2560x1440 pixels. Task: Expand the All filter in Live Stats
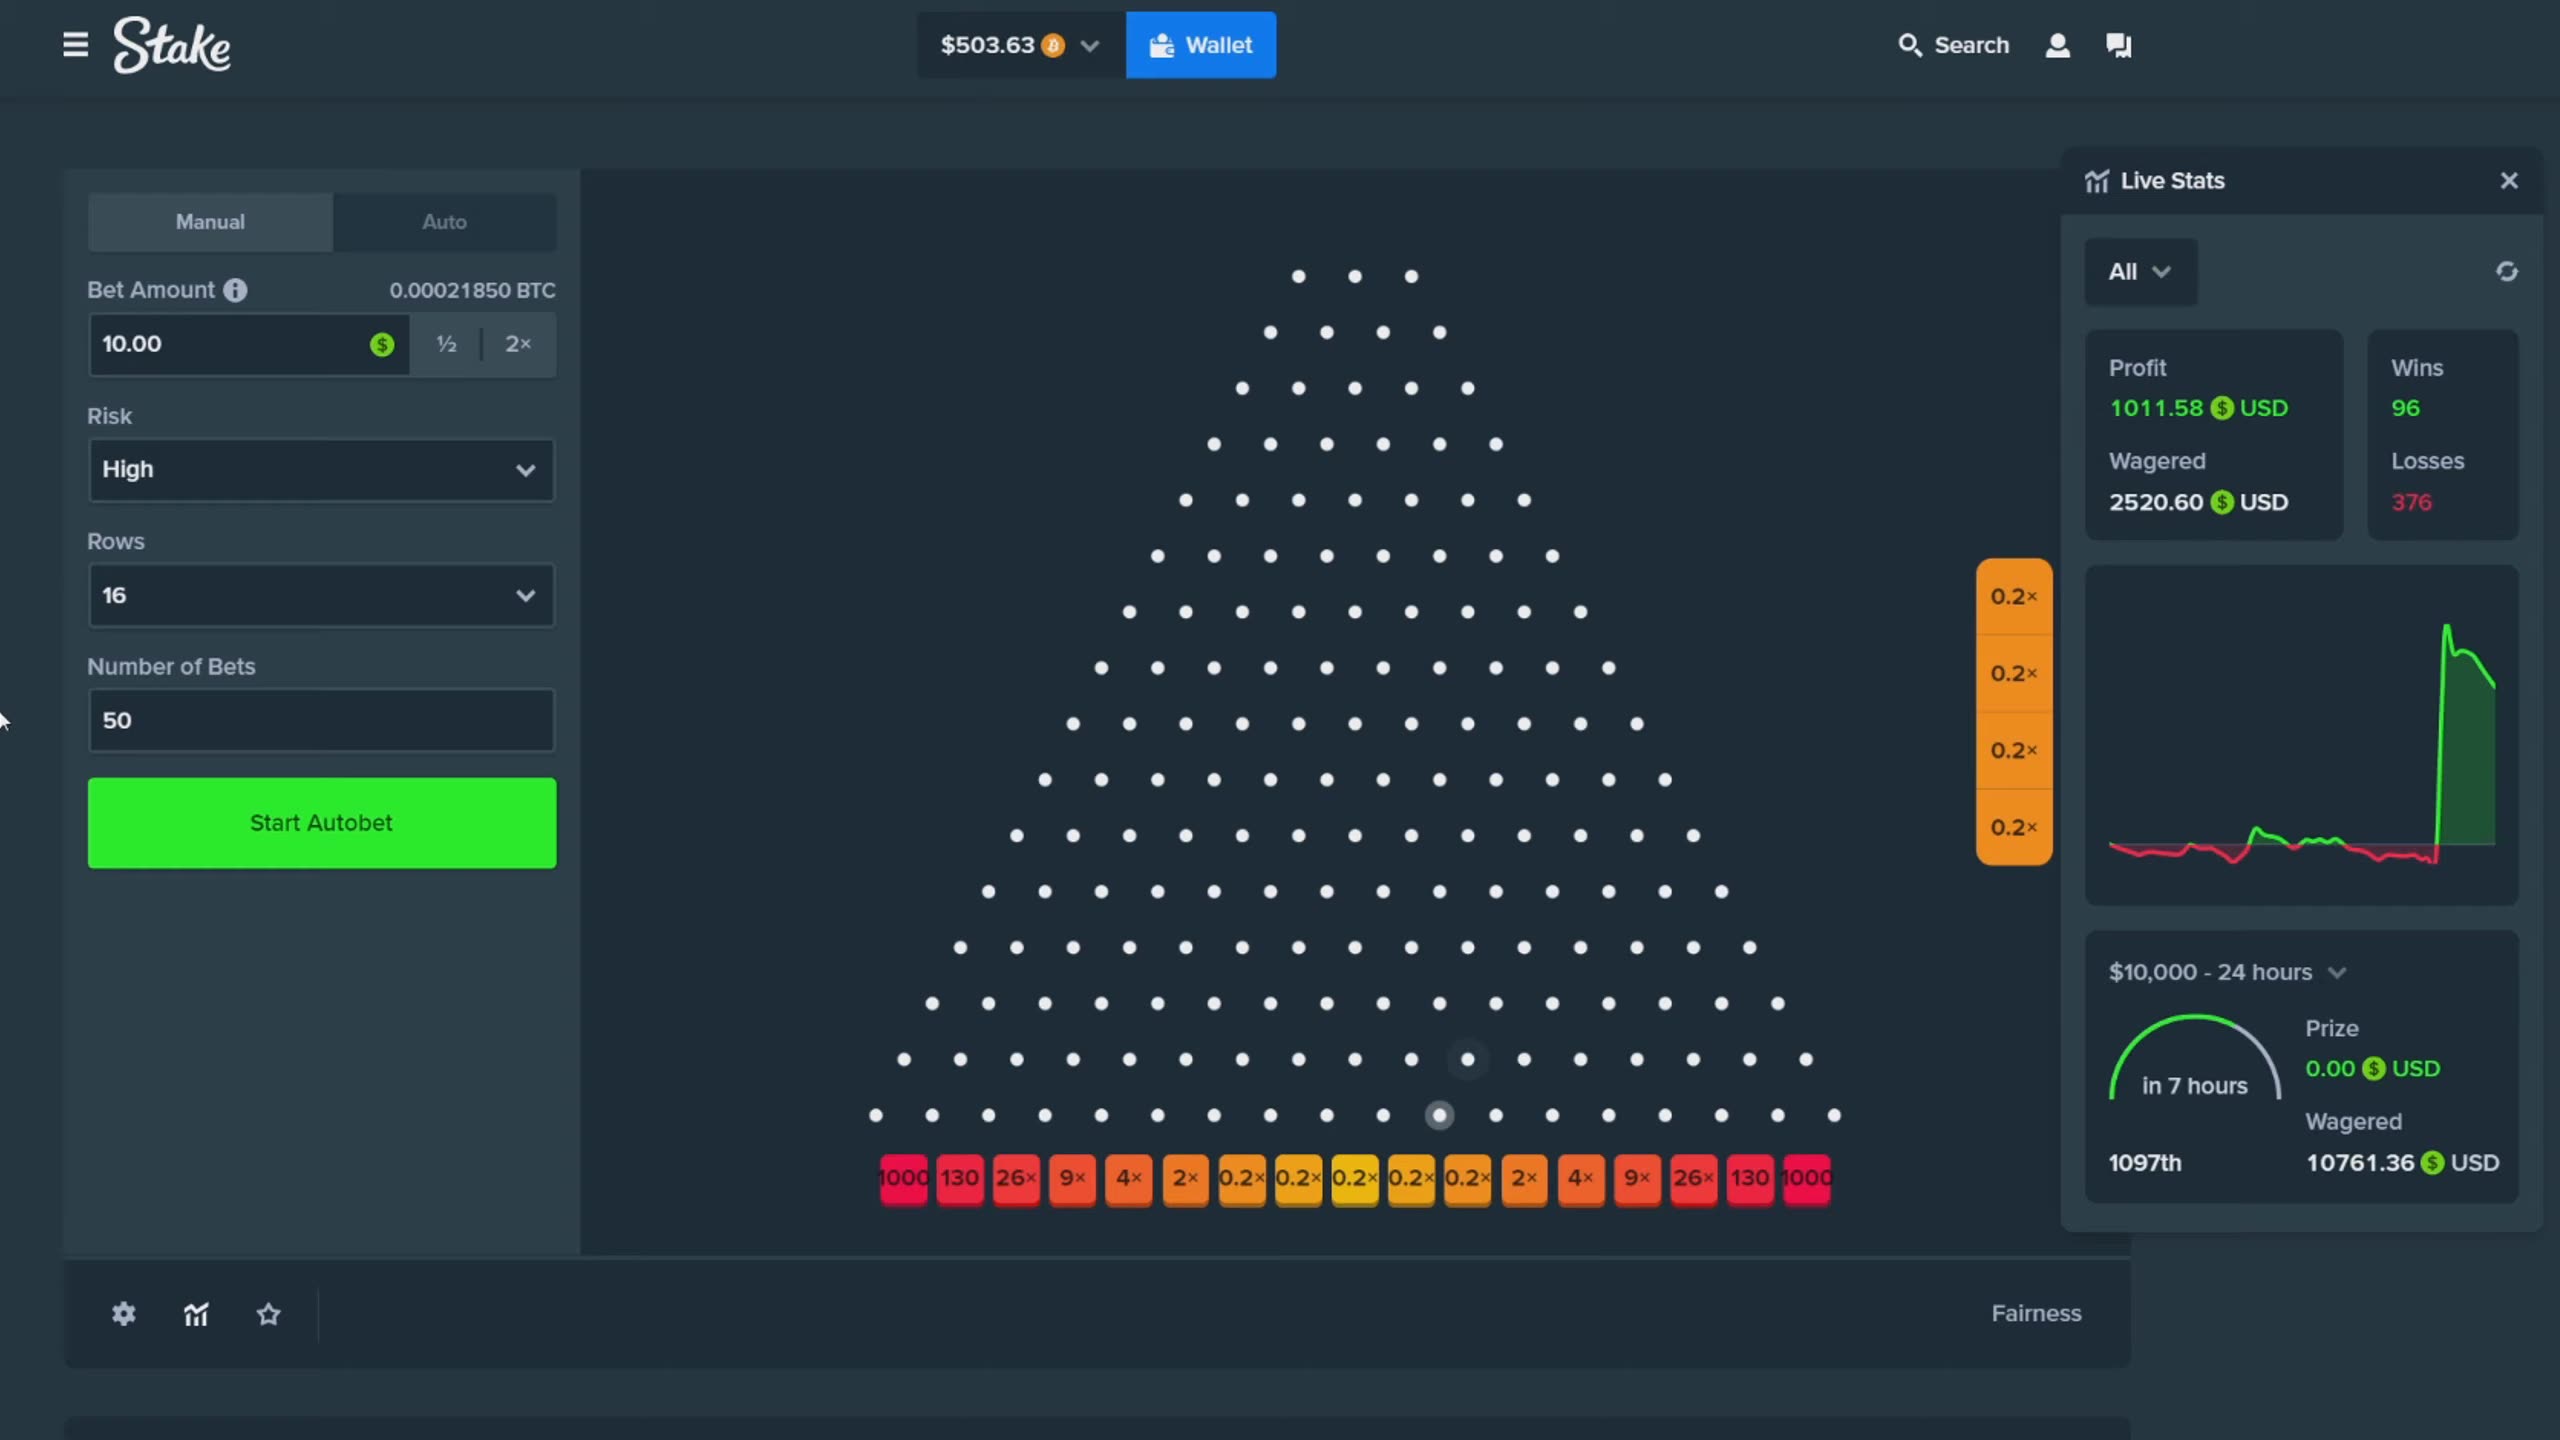click(x=2139, y=272)
